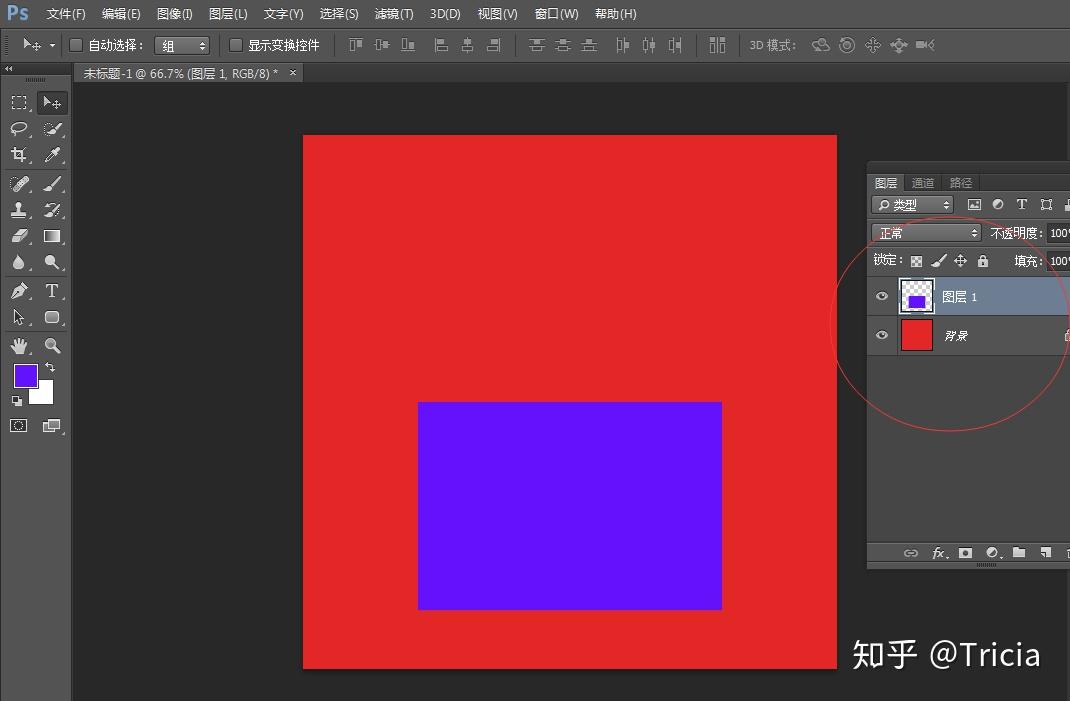Toggle pixel layer filter
Viewport: 1070px width, 701px height.
(974, 204)
